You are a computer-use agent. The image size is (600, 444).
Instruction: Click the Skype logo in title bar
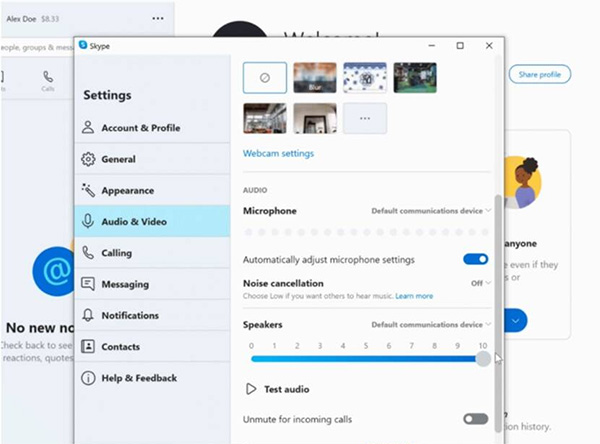83,45
